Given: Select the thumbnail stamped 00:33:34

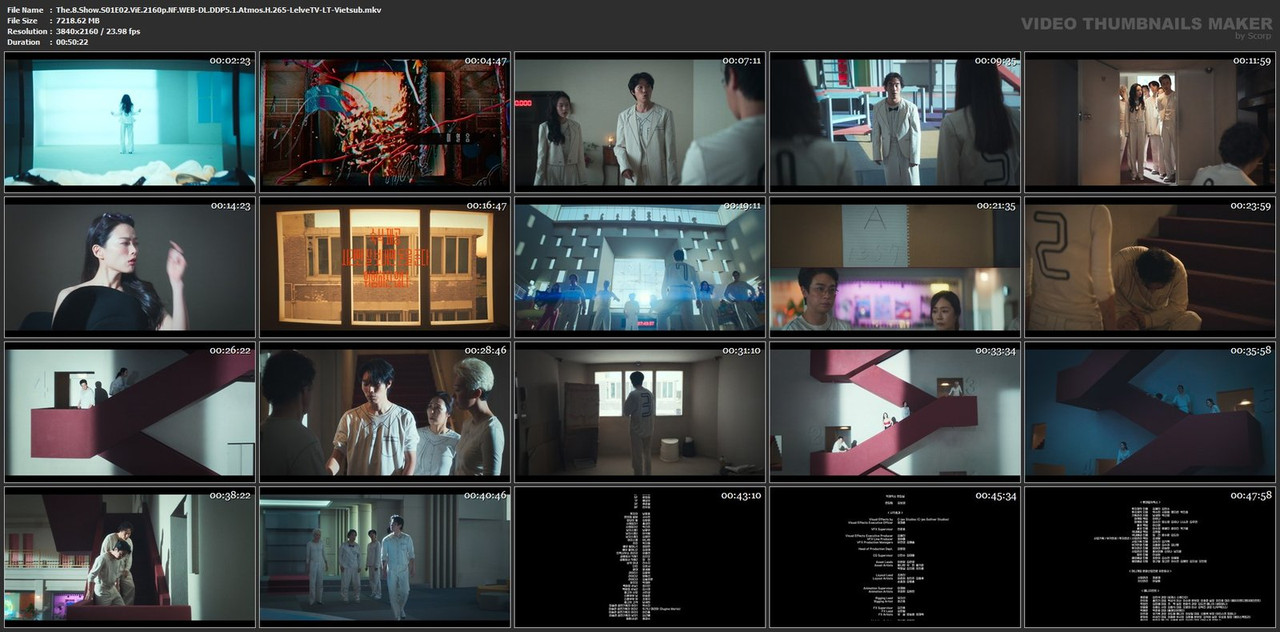Looking at the screenshot, I should coord(895,410).
